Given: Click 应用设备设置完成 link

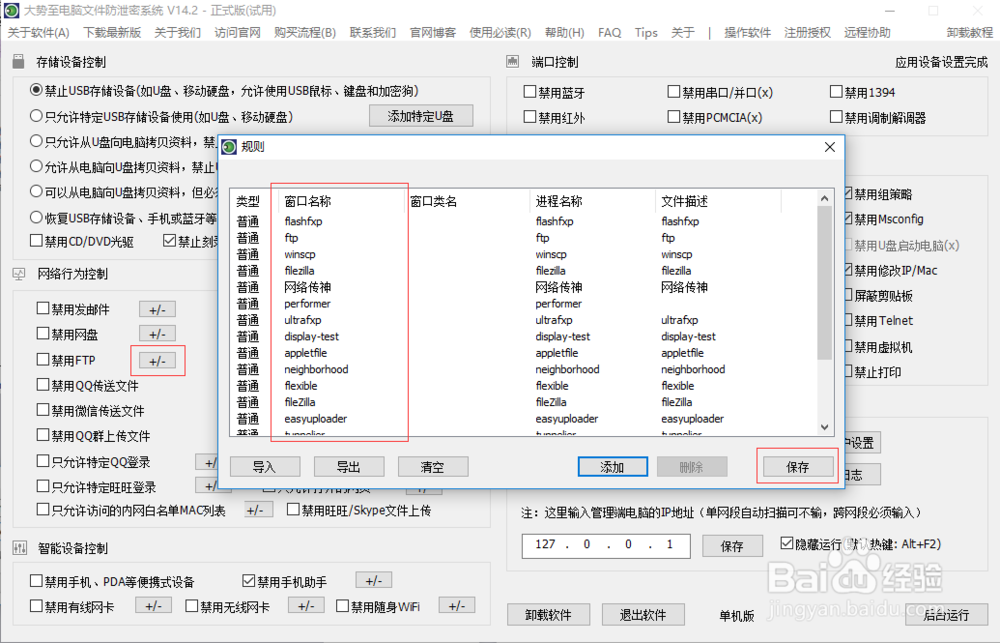Looking at the screenshot, I should point(941,62).
